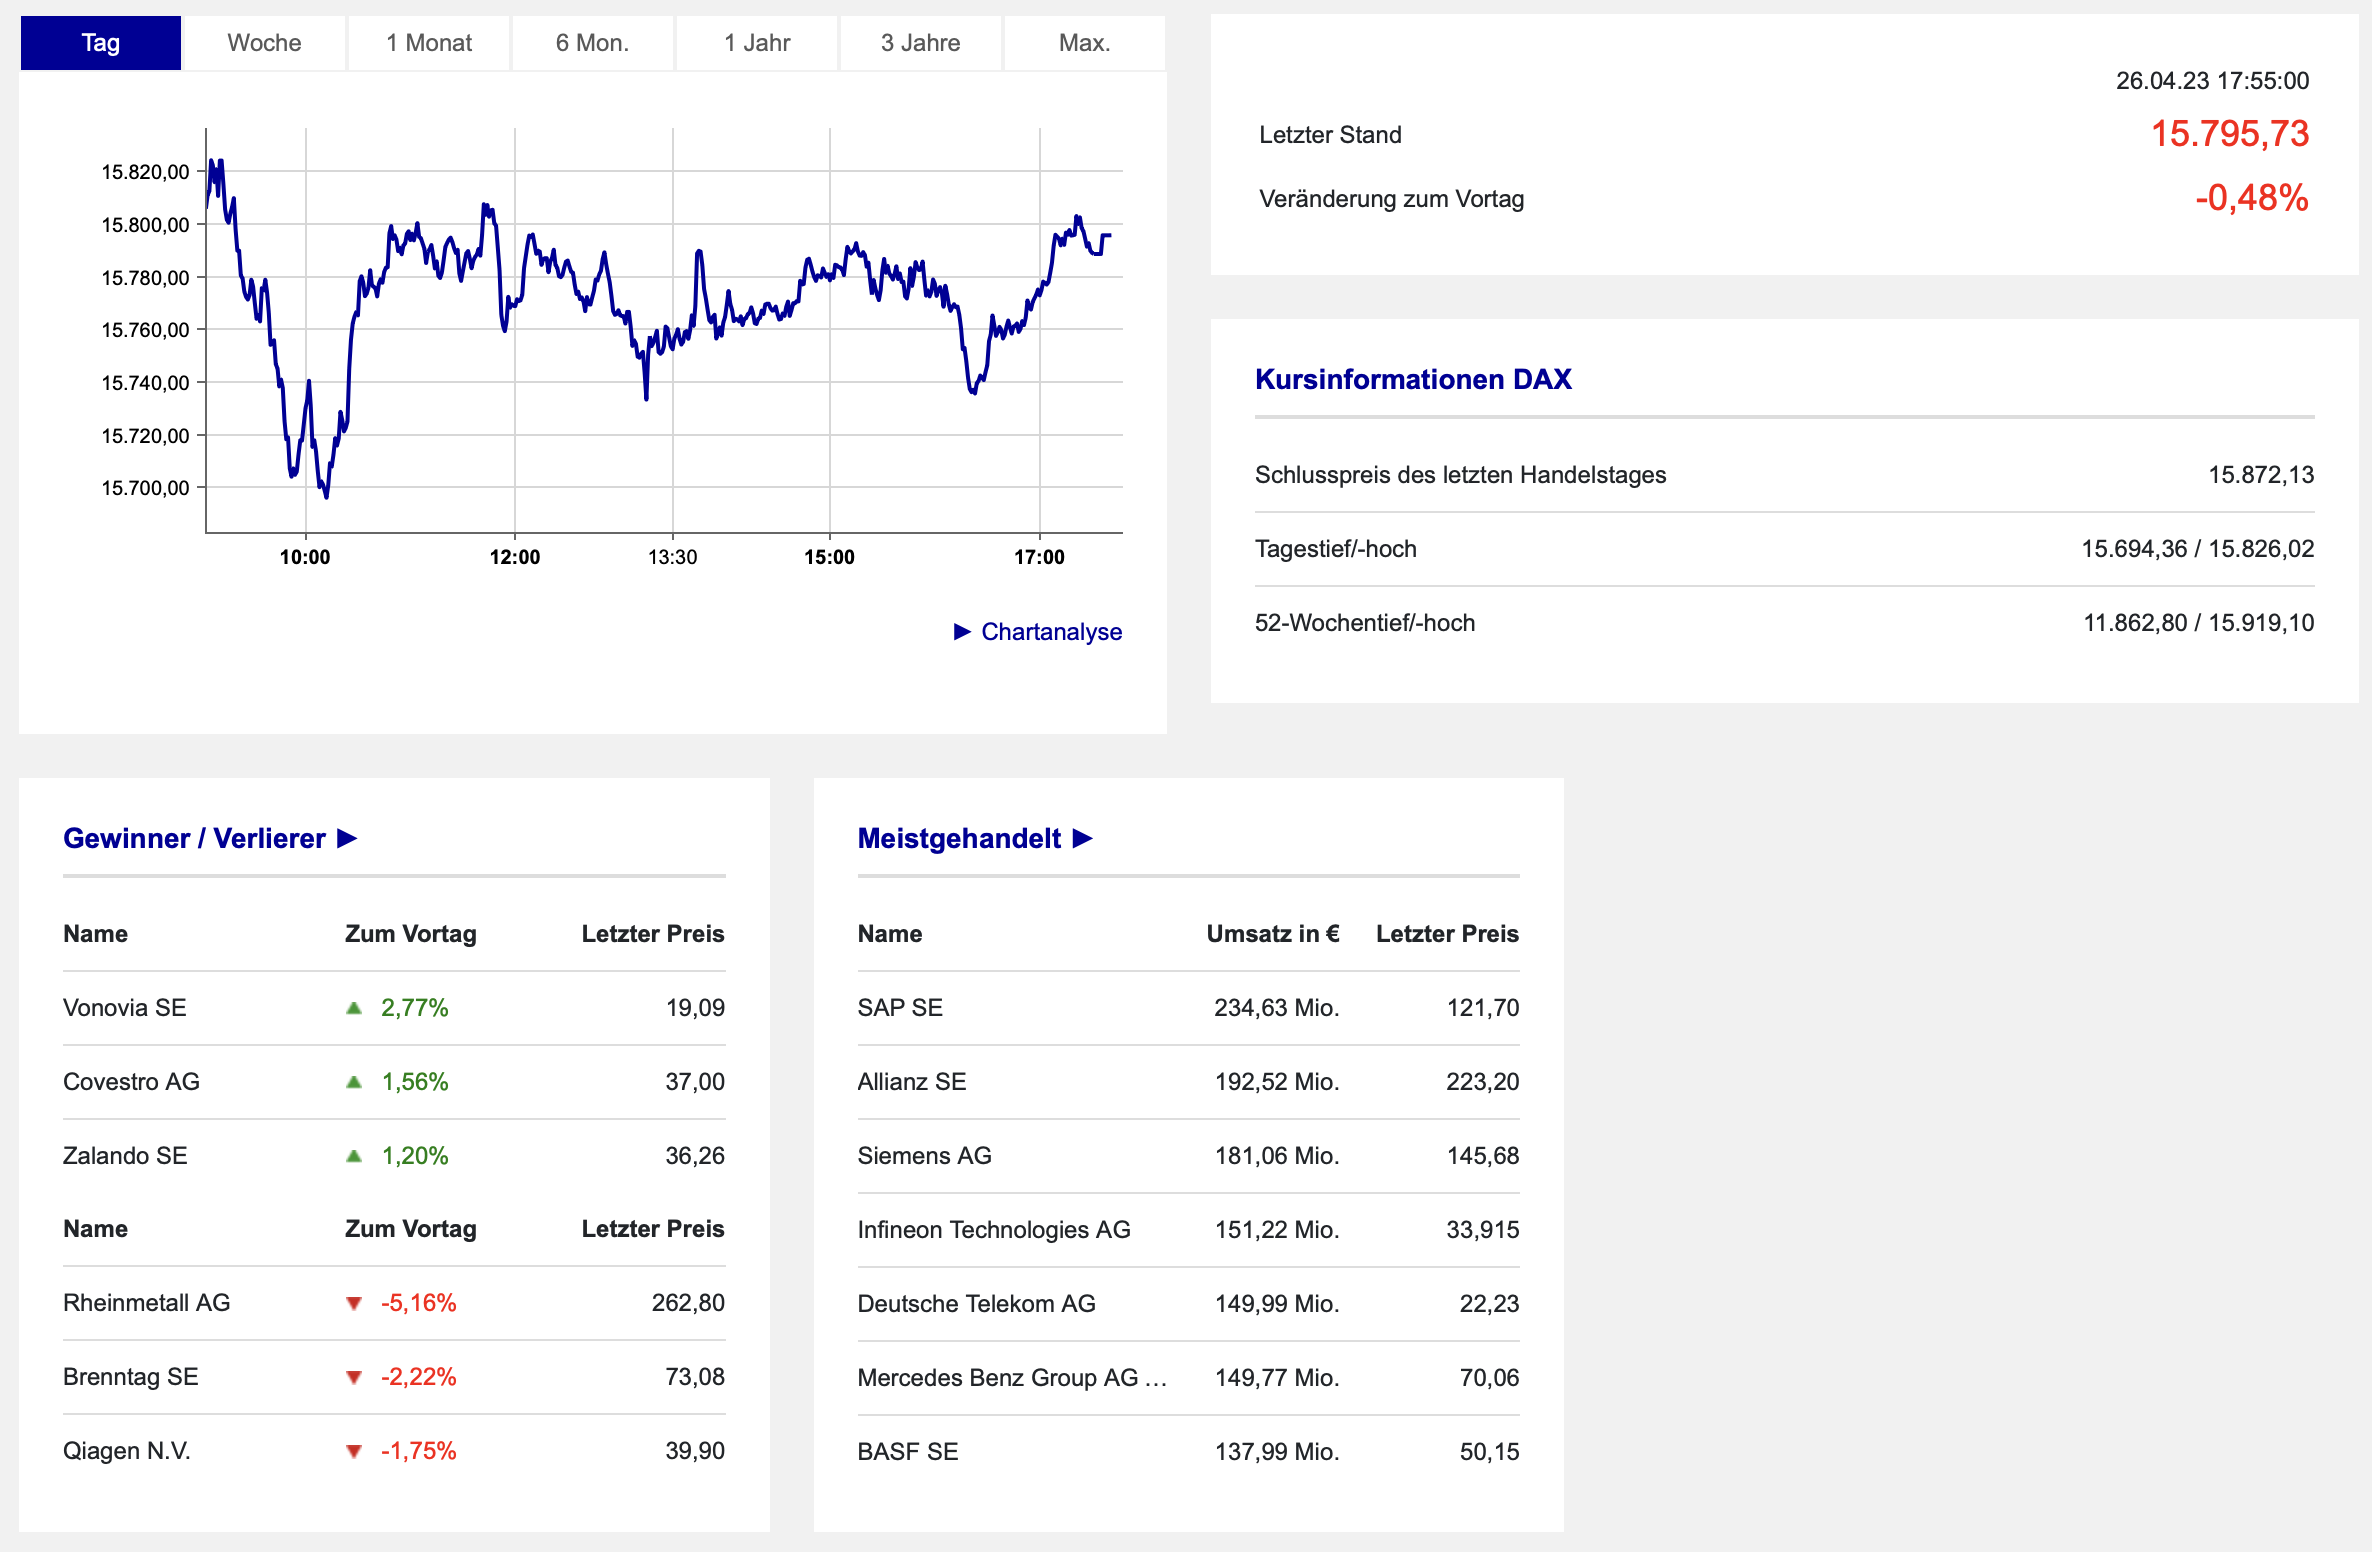Expand the Gewinner / Verlierer arrow
This screenshot has width=2372, height=1552.
347,838
